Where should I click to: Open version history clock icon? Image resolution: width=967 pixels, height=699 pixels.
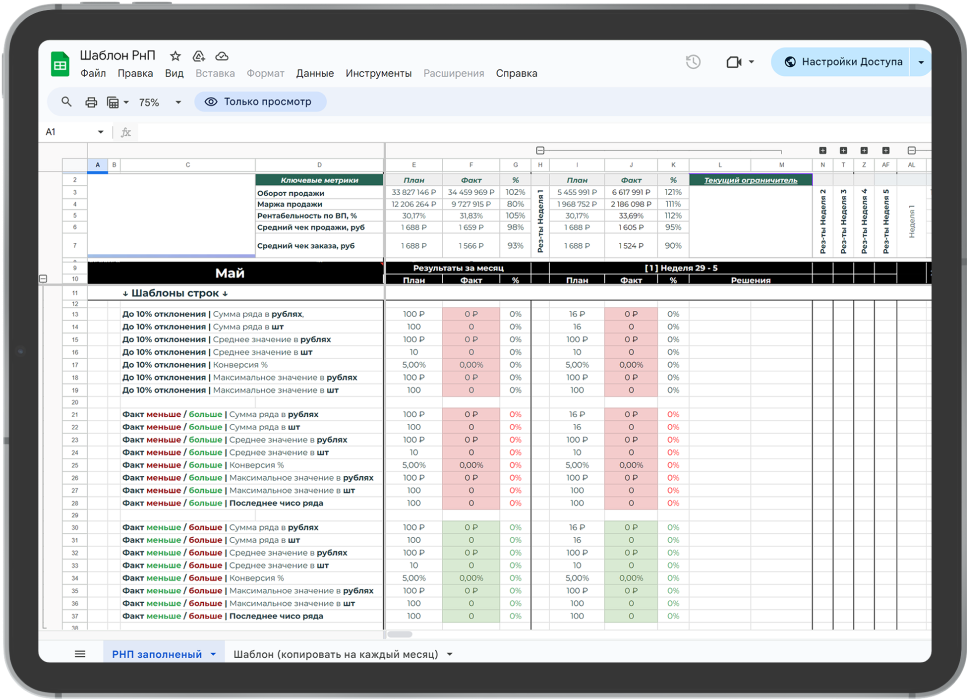pos(693,62)
